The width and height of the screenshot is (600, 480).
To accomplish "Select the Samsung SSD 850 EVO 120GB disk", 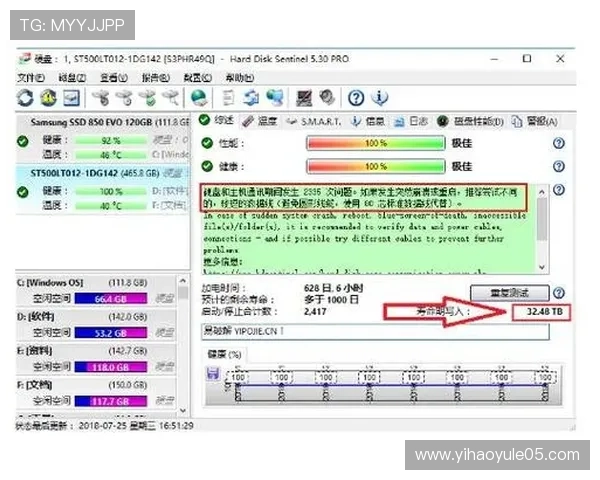I will pyautogui.click(x=103, y=139).
